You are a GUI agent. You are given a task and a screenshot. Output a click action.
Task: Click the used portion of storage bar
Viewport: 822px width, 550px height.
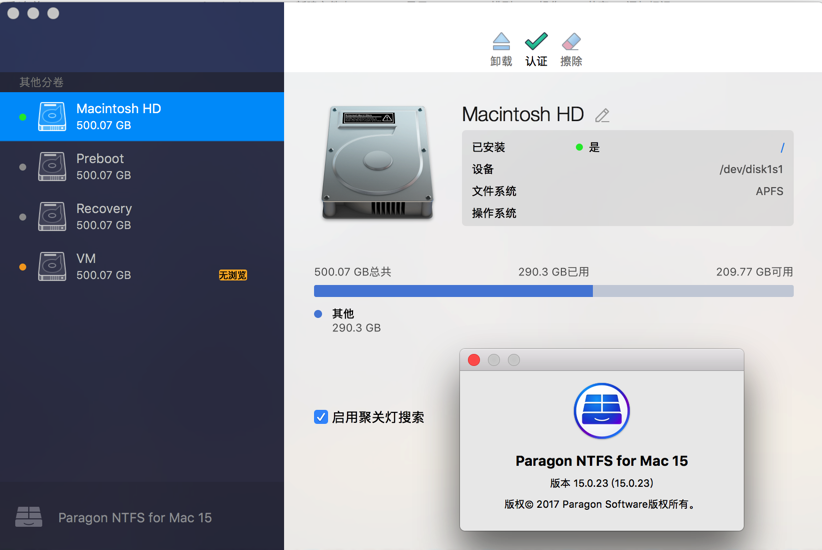coord(453,291)
